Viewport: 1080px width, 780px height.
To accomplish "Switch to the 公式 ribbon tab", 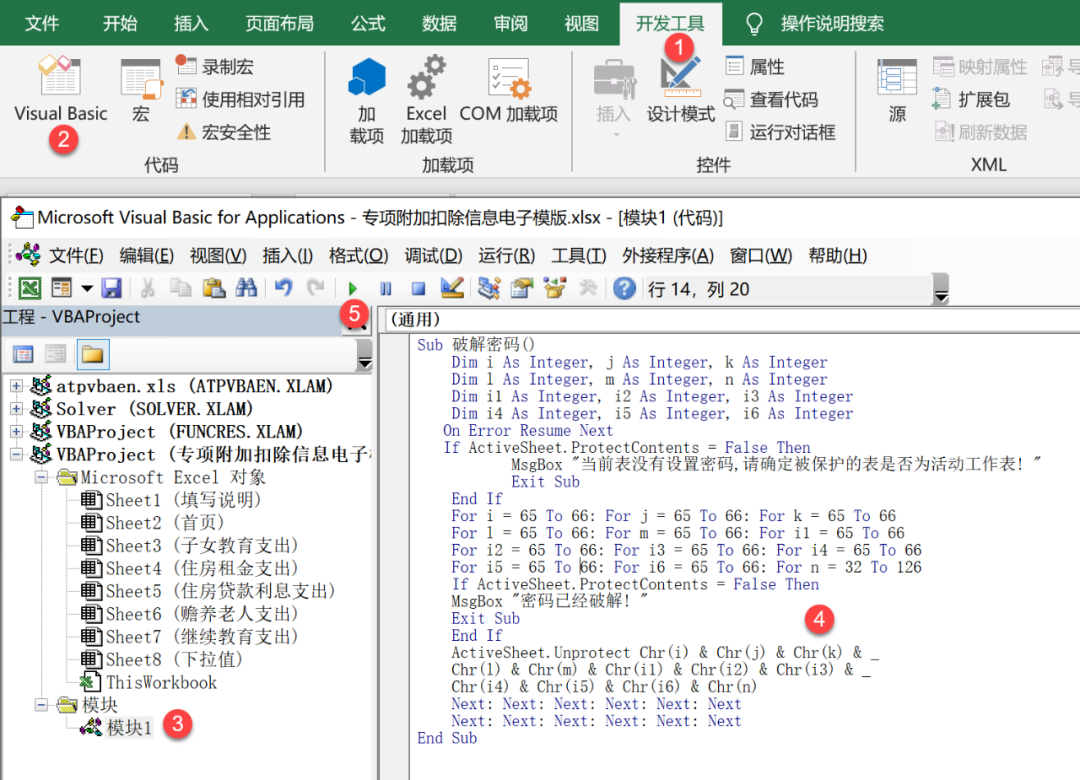I will [x=368, y=23].
